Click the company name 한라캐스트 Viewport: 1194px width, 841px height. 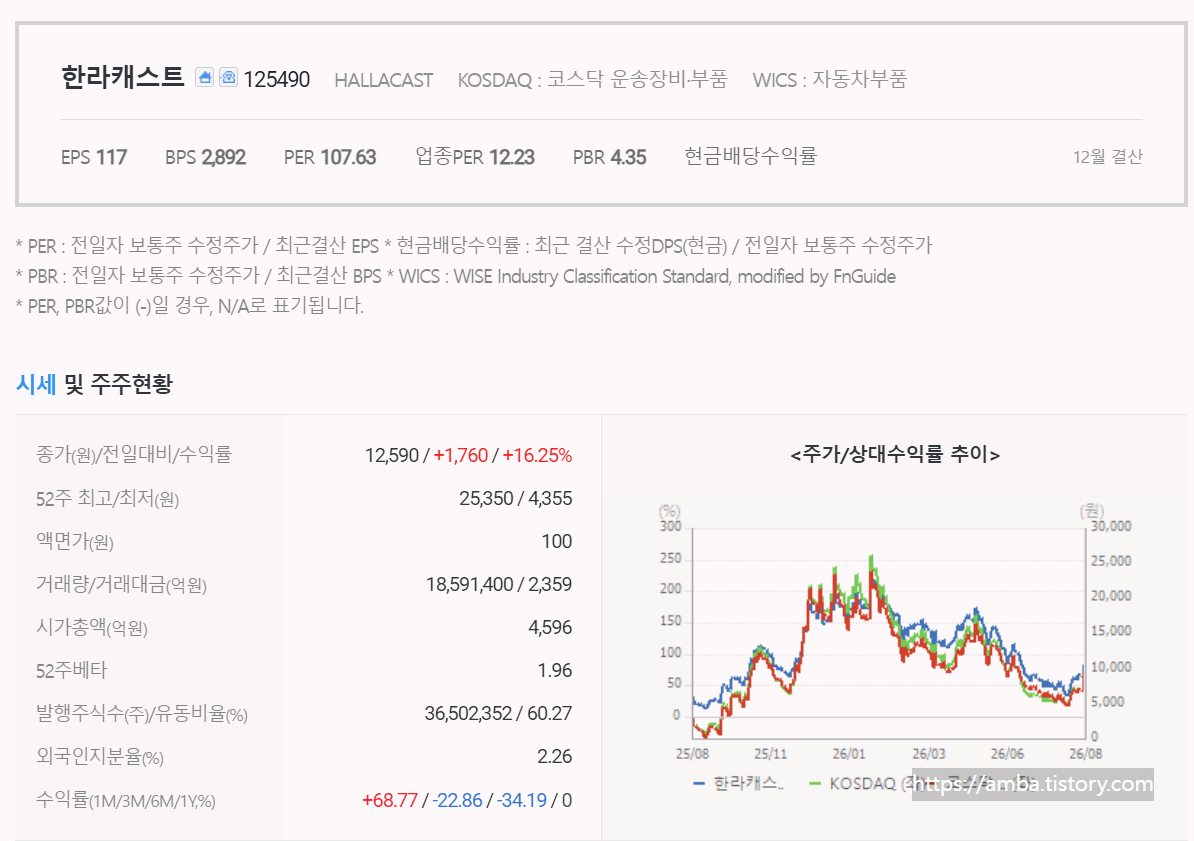point(123,78)
